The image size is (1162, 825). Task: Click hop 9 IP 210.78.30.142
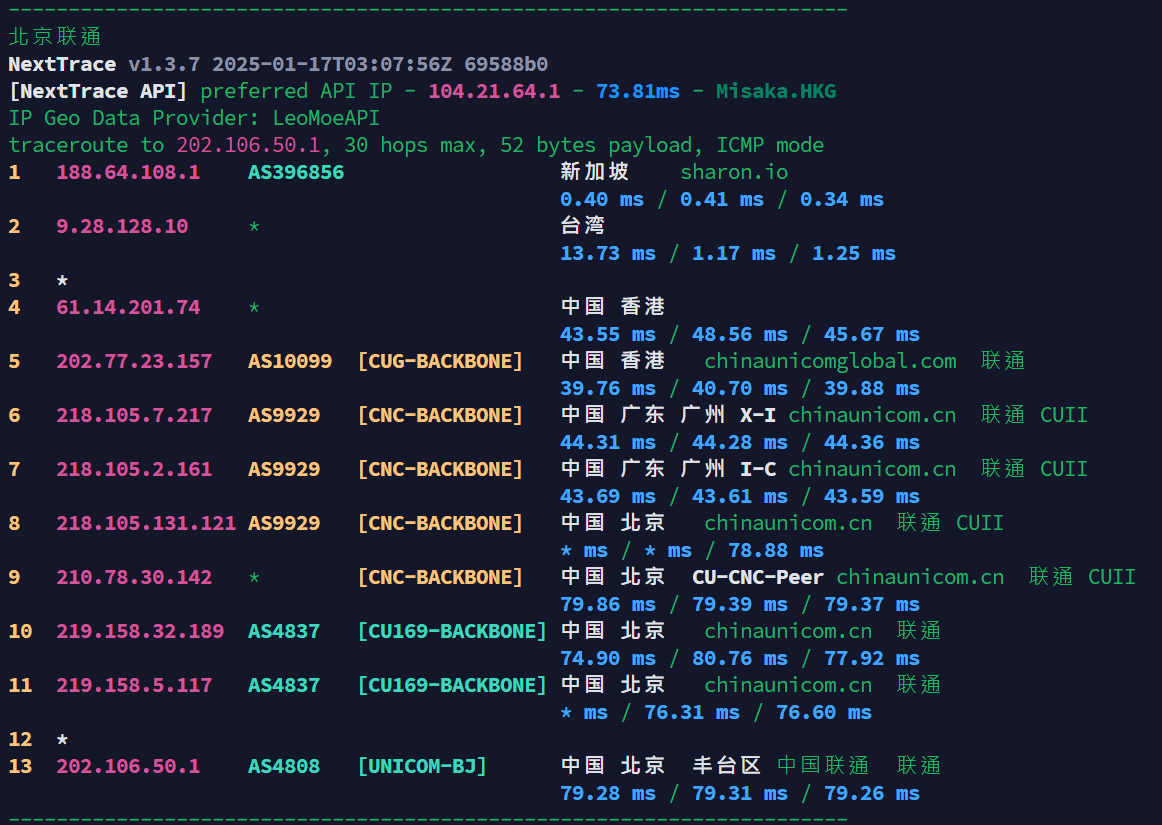134,577
